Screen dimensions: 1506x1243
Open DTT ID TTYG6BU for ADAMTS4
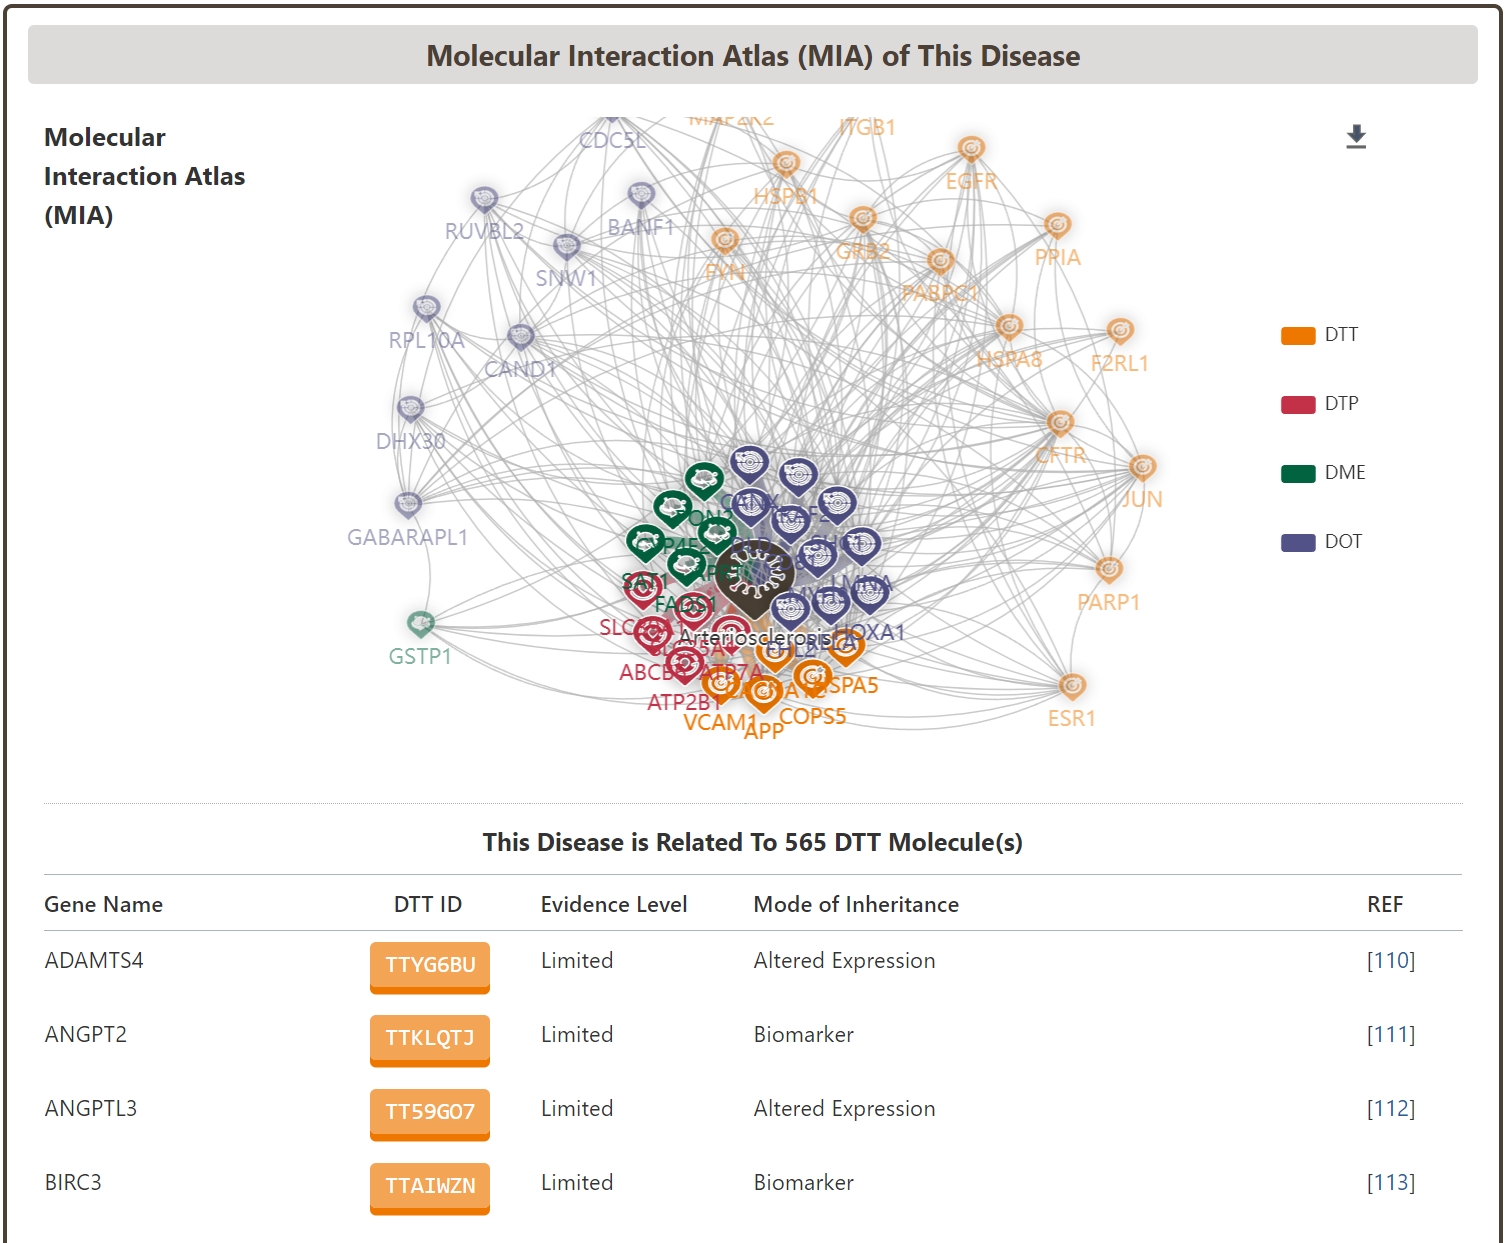(430, 965)
